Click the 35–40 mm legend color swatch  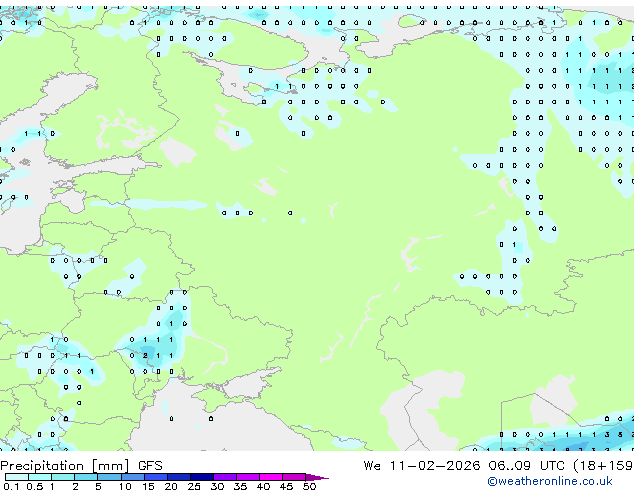(247, 477)
